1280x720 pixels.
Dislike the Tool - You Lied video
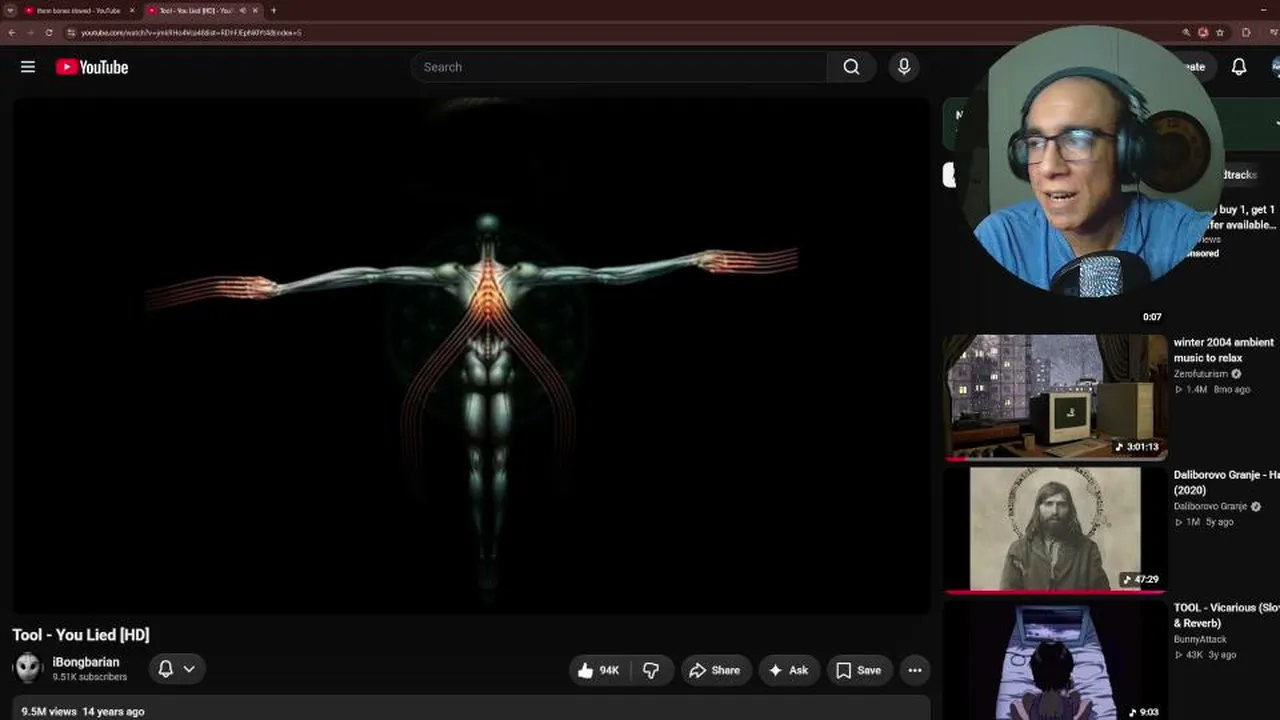coord(651,670)
